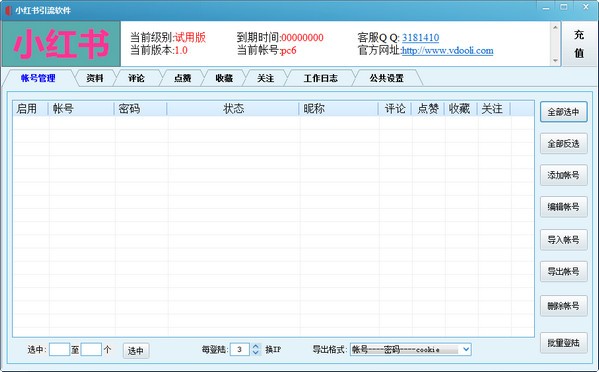This screenshot has height=372, width=599.
Task: Maximize the 小红书引流软件 window
Action: pyautogui.click(x=564, y=7)
